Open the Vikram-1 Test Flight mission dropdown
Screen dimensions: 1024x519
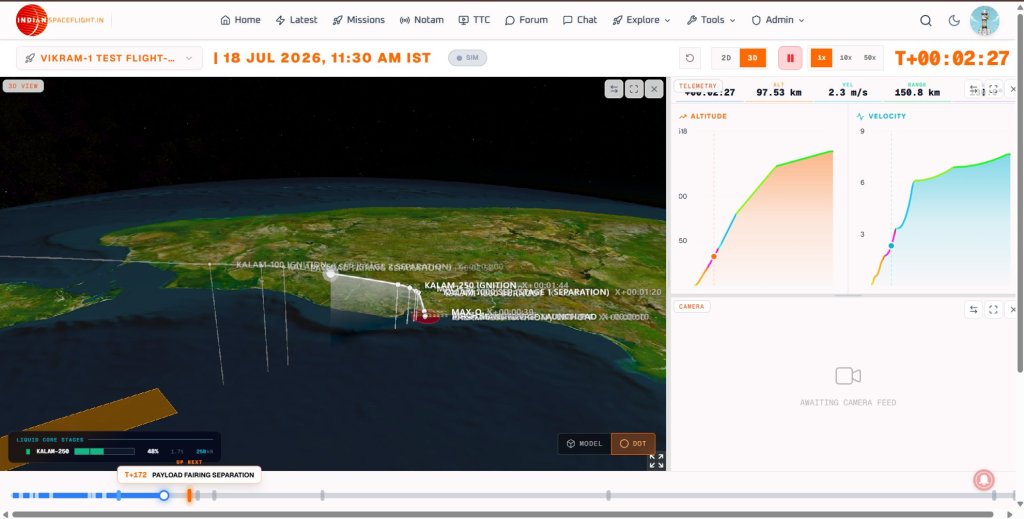point(109,58)
